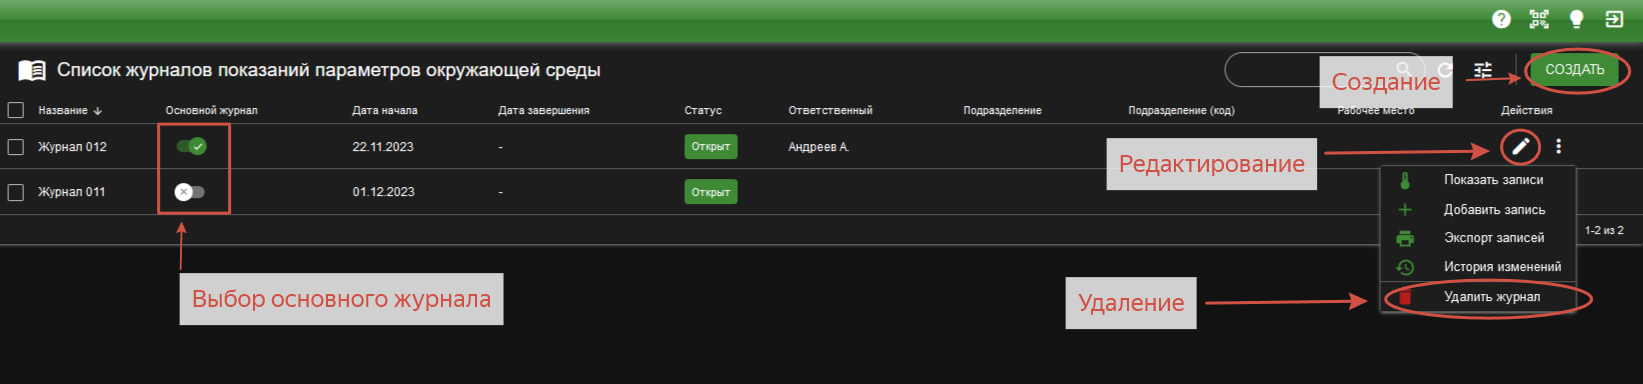
Task: Click the QR code scanner icon
Action: 1539,19
